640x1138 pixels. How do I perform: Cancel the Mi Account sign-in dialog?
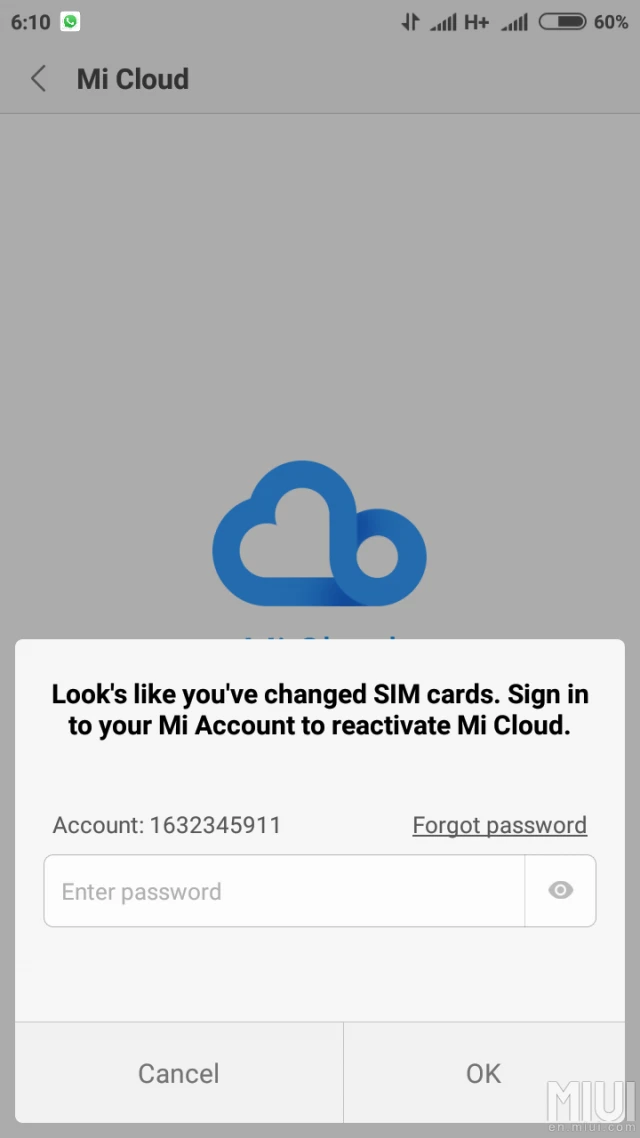click(178, 1072)
